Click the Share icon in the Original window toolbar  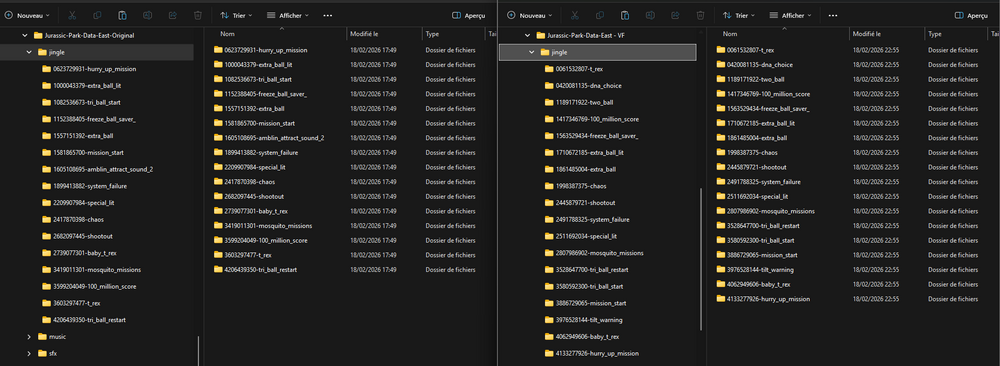pos(173,15)
